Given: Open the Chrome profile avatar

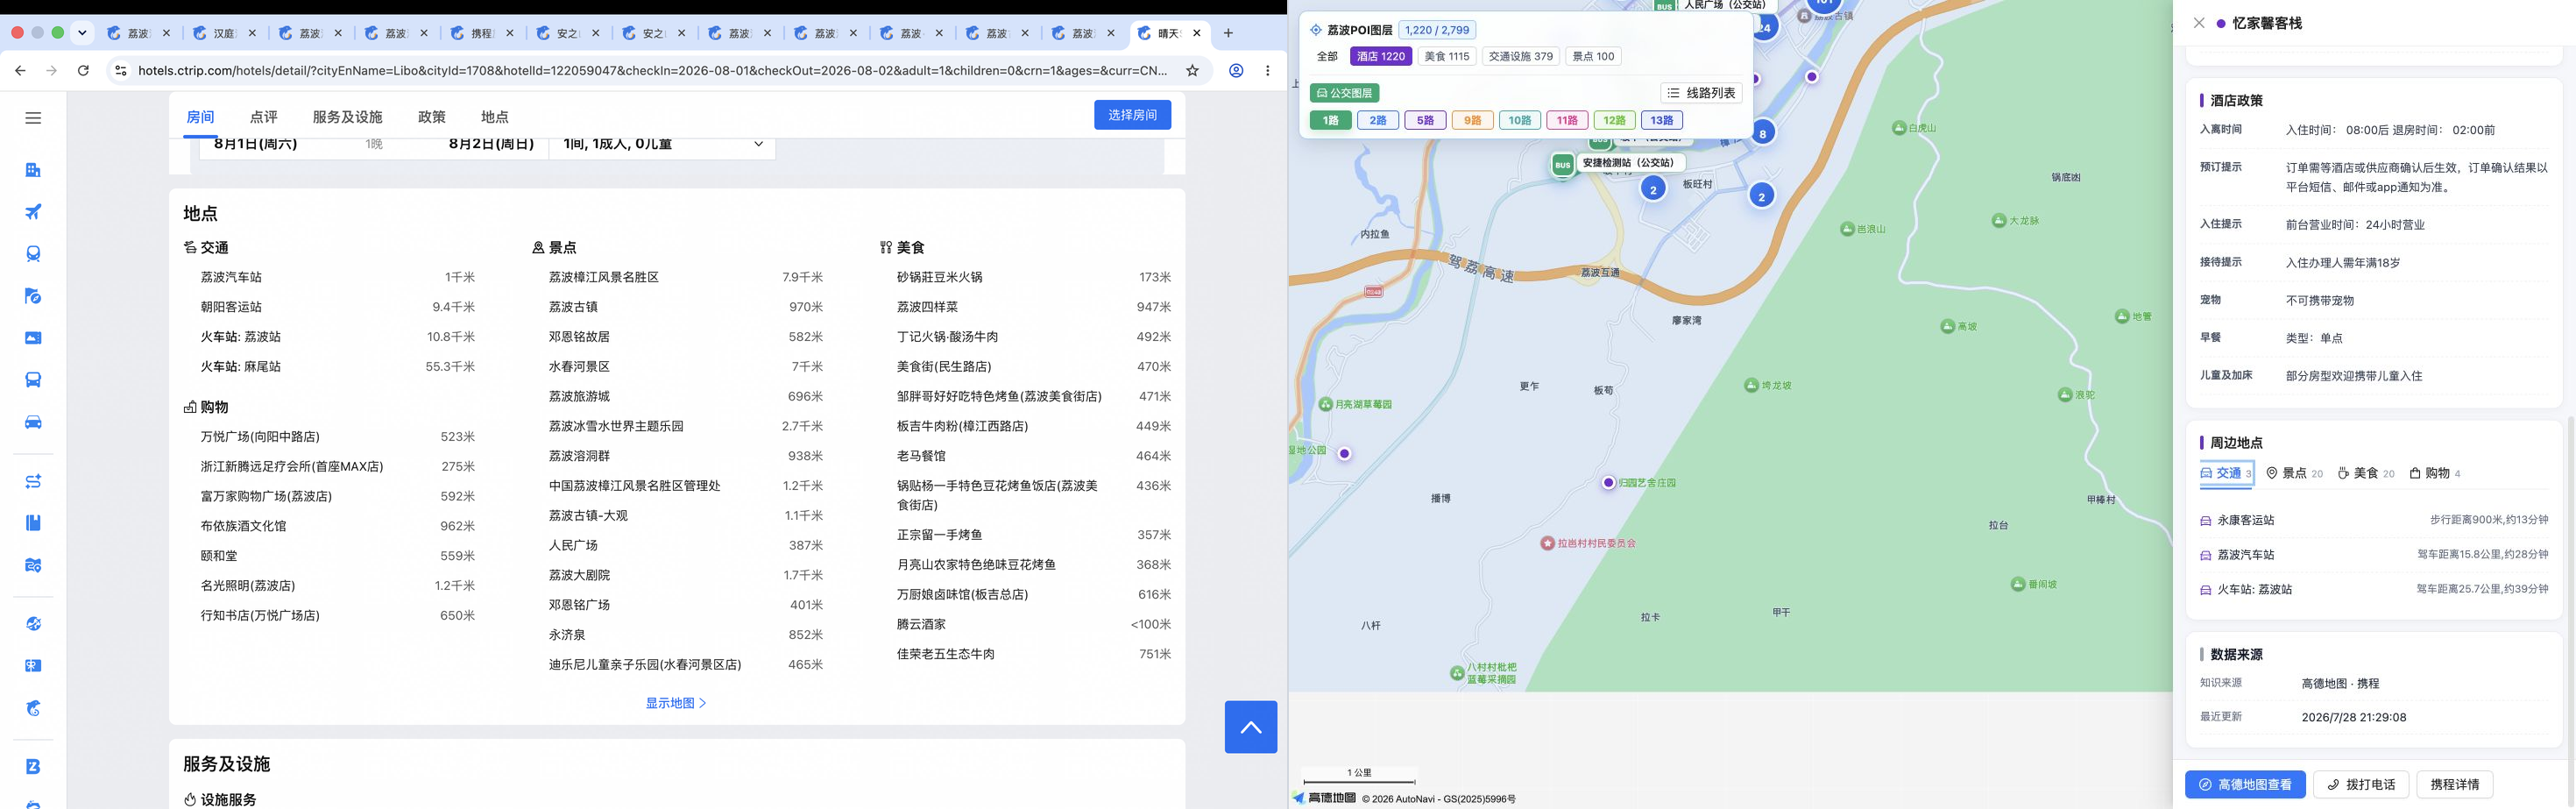Looking at the screenshot, I should point(1236,71).
